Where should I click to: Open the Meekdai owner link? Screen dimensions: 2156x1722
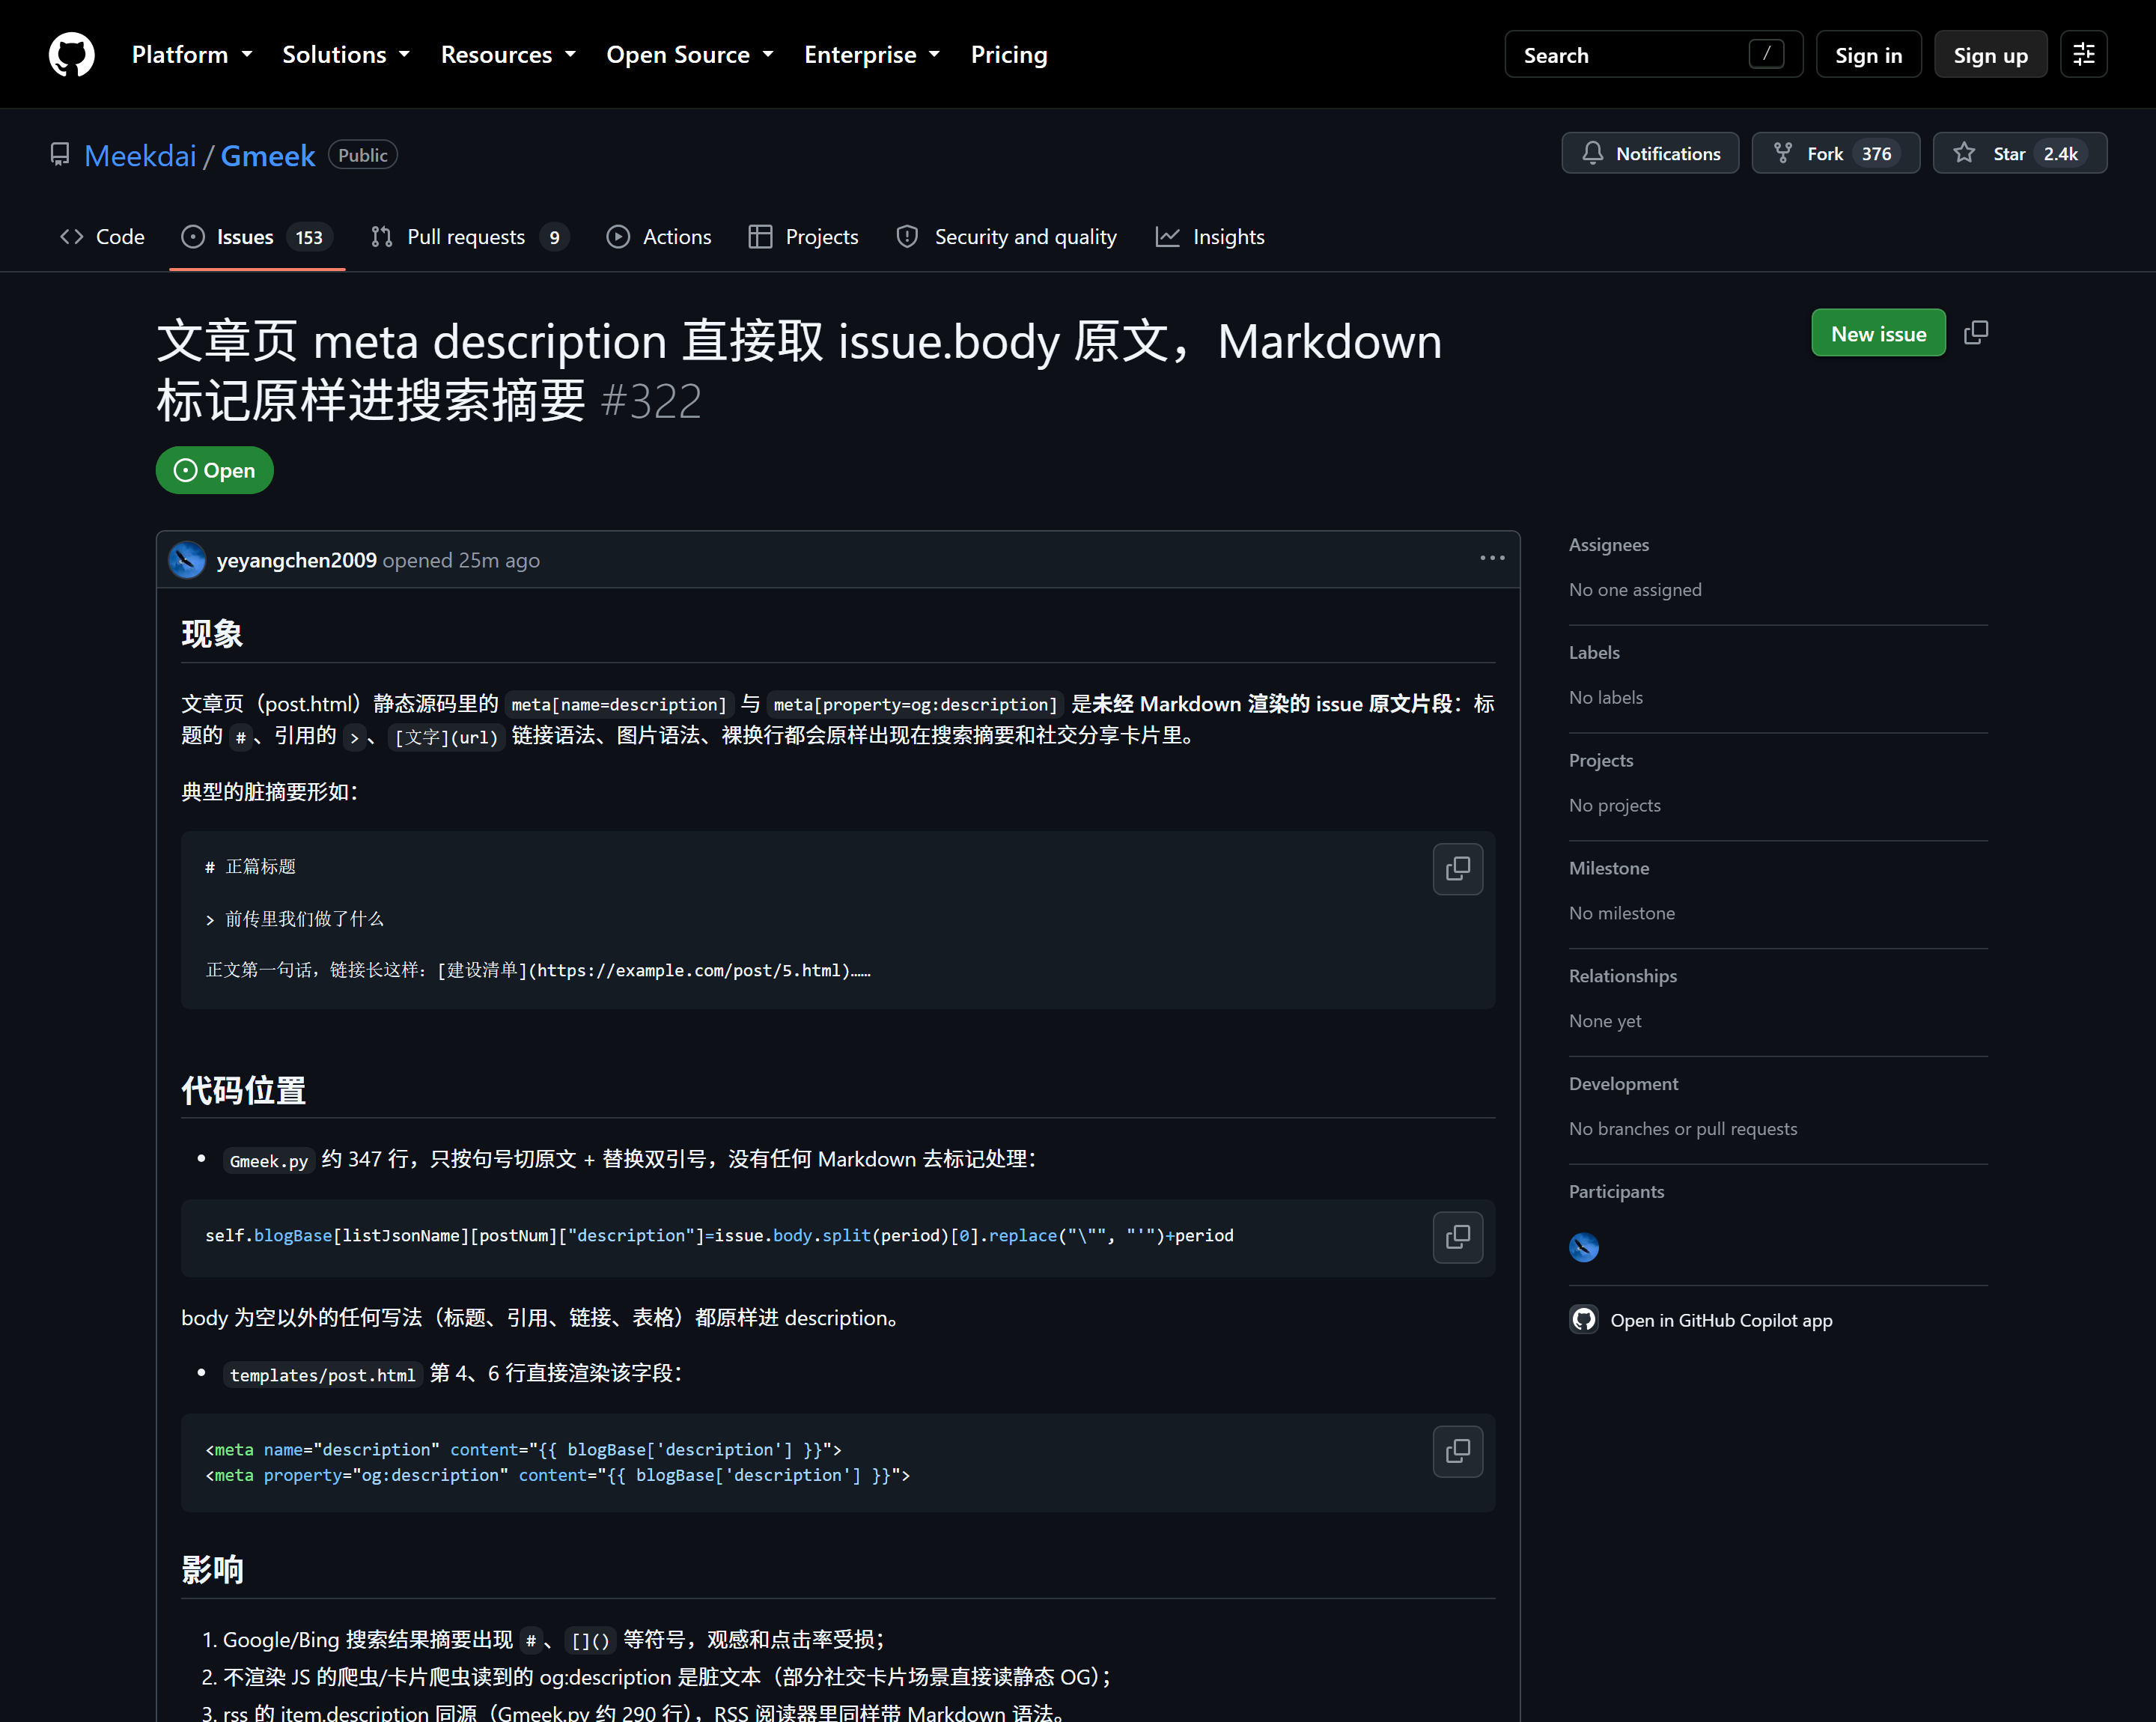[140, 155]
